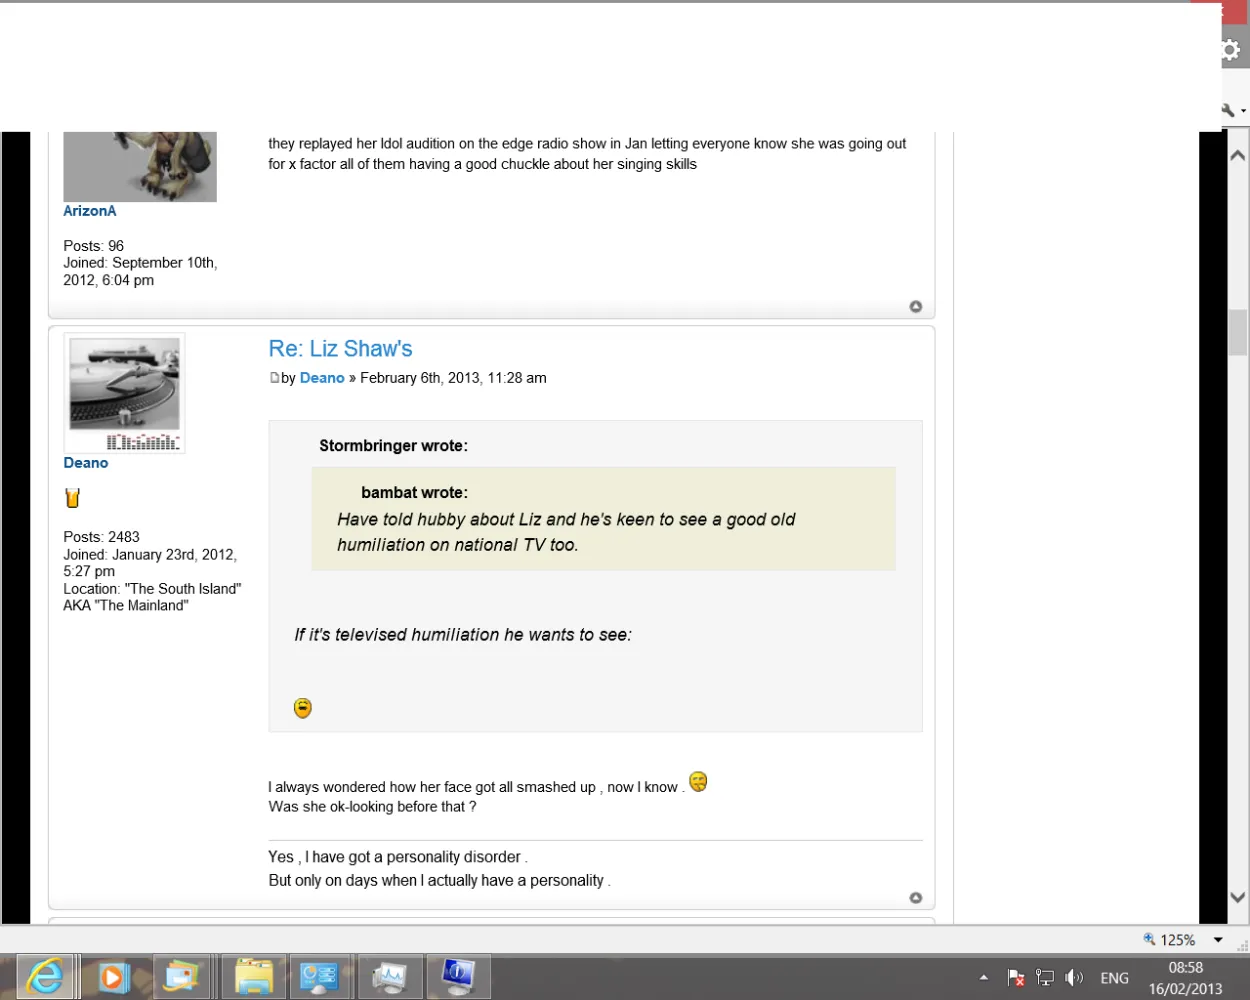
Task: Open the clock showing 08:58
Action: [x=1185, y=968]
